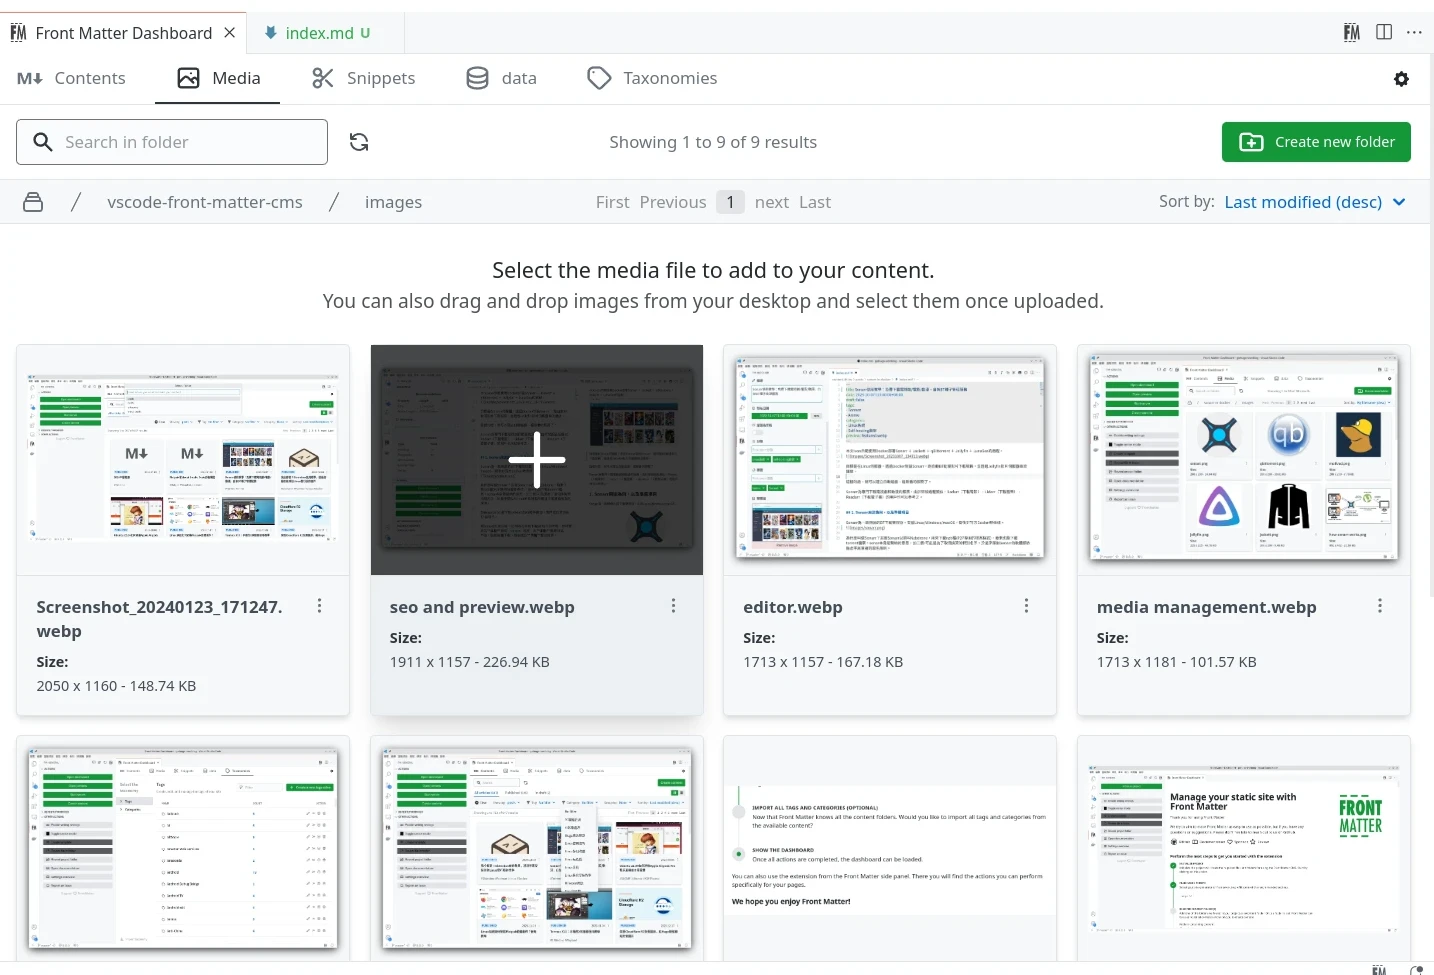This screenshot has width=1434, height=975.
Task: Go to next results page
Action: (771, 202)
